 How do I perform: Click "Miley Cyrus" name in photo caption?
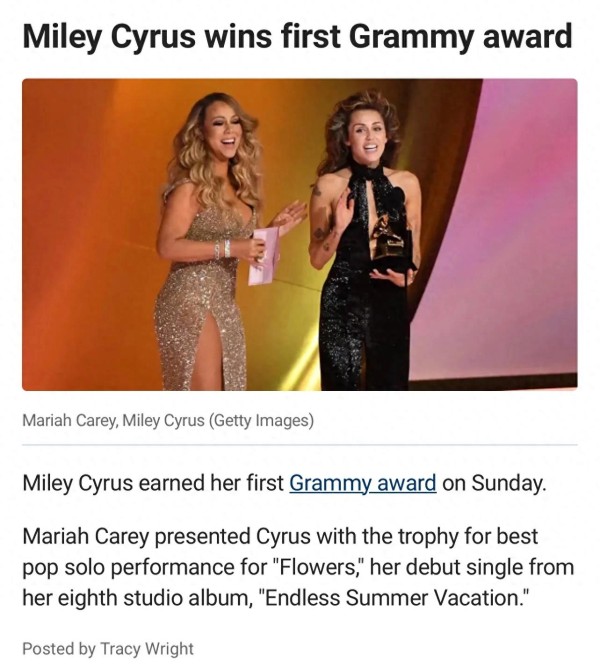[x=164, y=420]
